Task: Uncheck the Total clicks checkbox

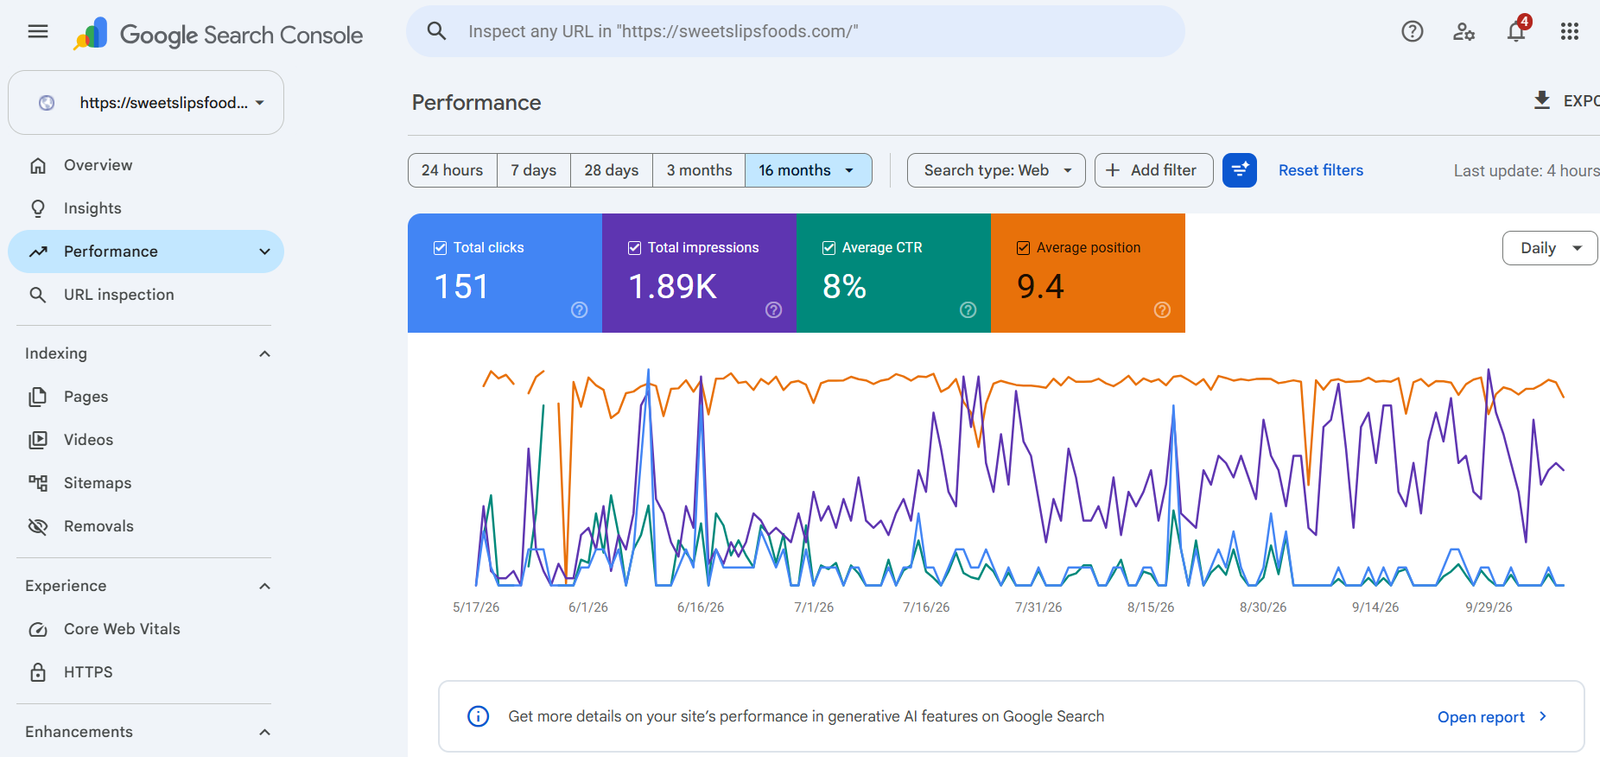Action: pos(440,248)
